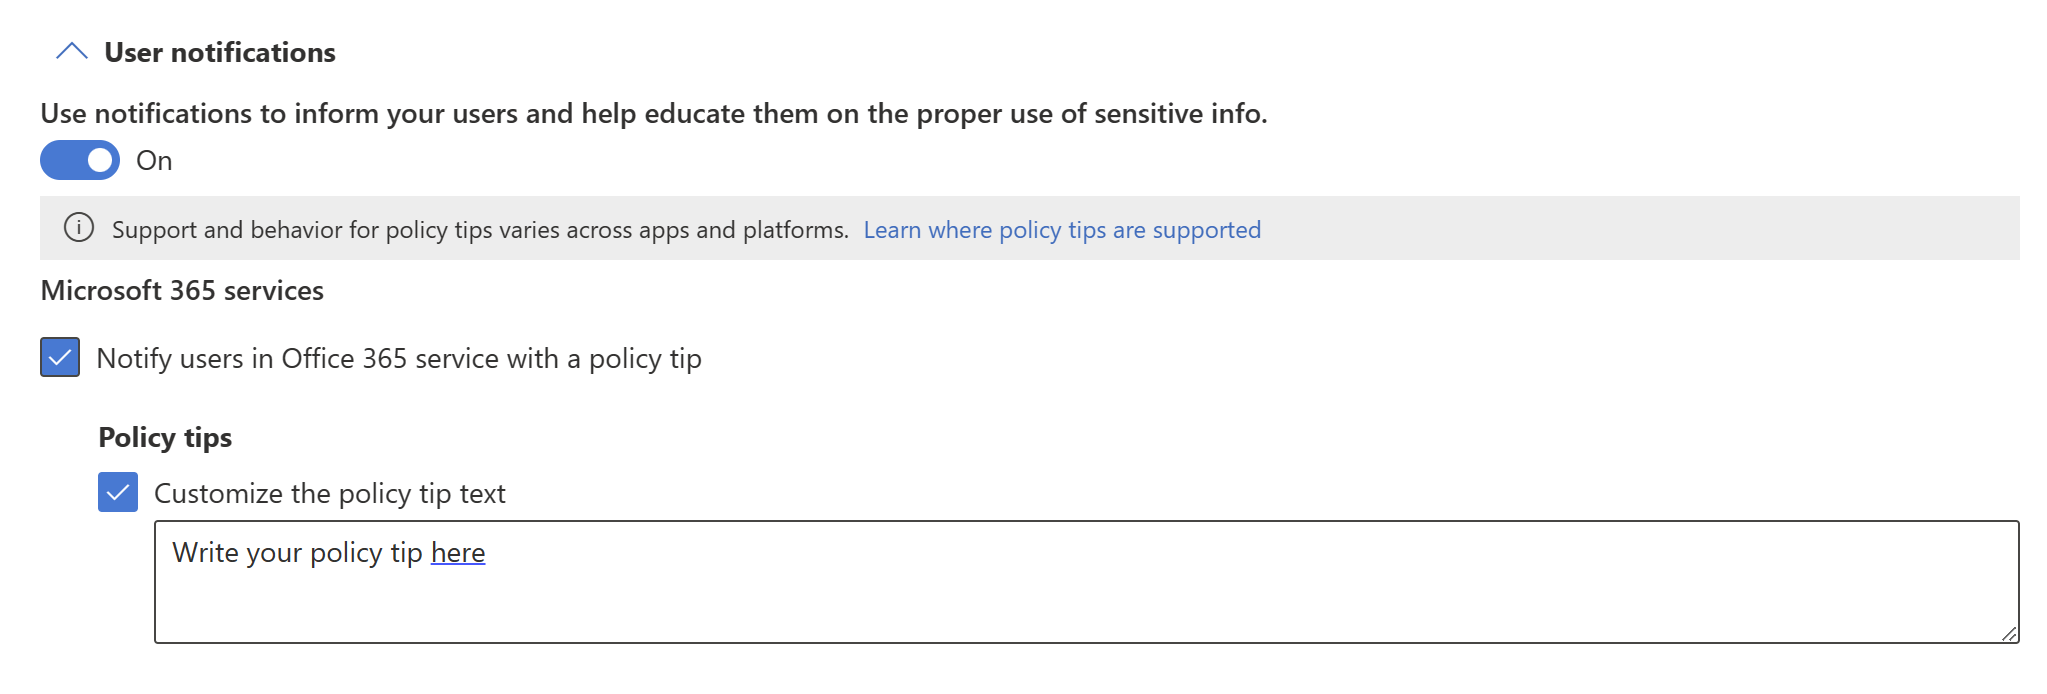This screenshot has width=2047, height=694.
Task: Click the white knob of the On toggle
Action: [x=100, y=160]
